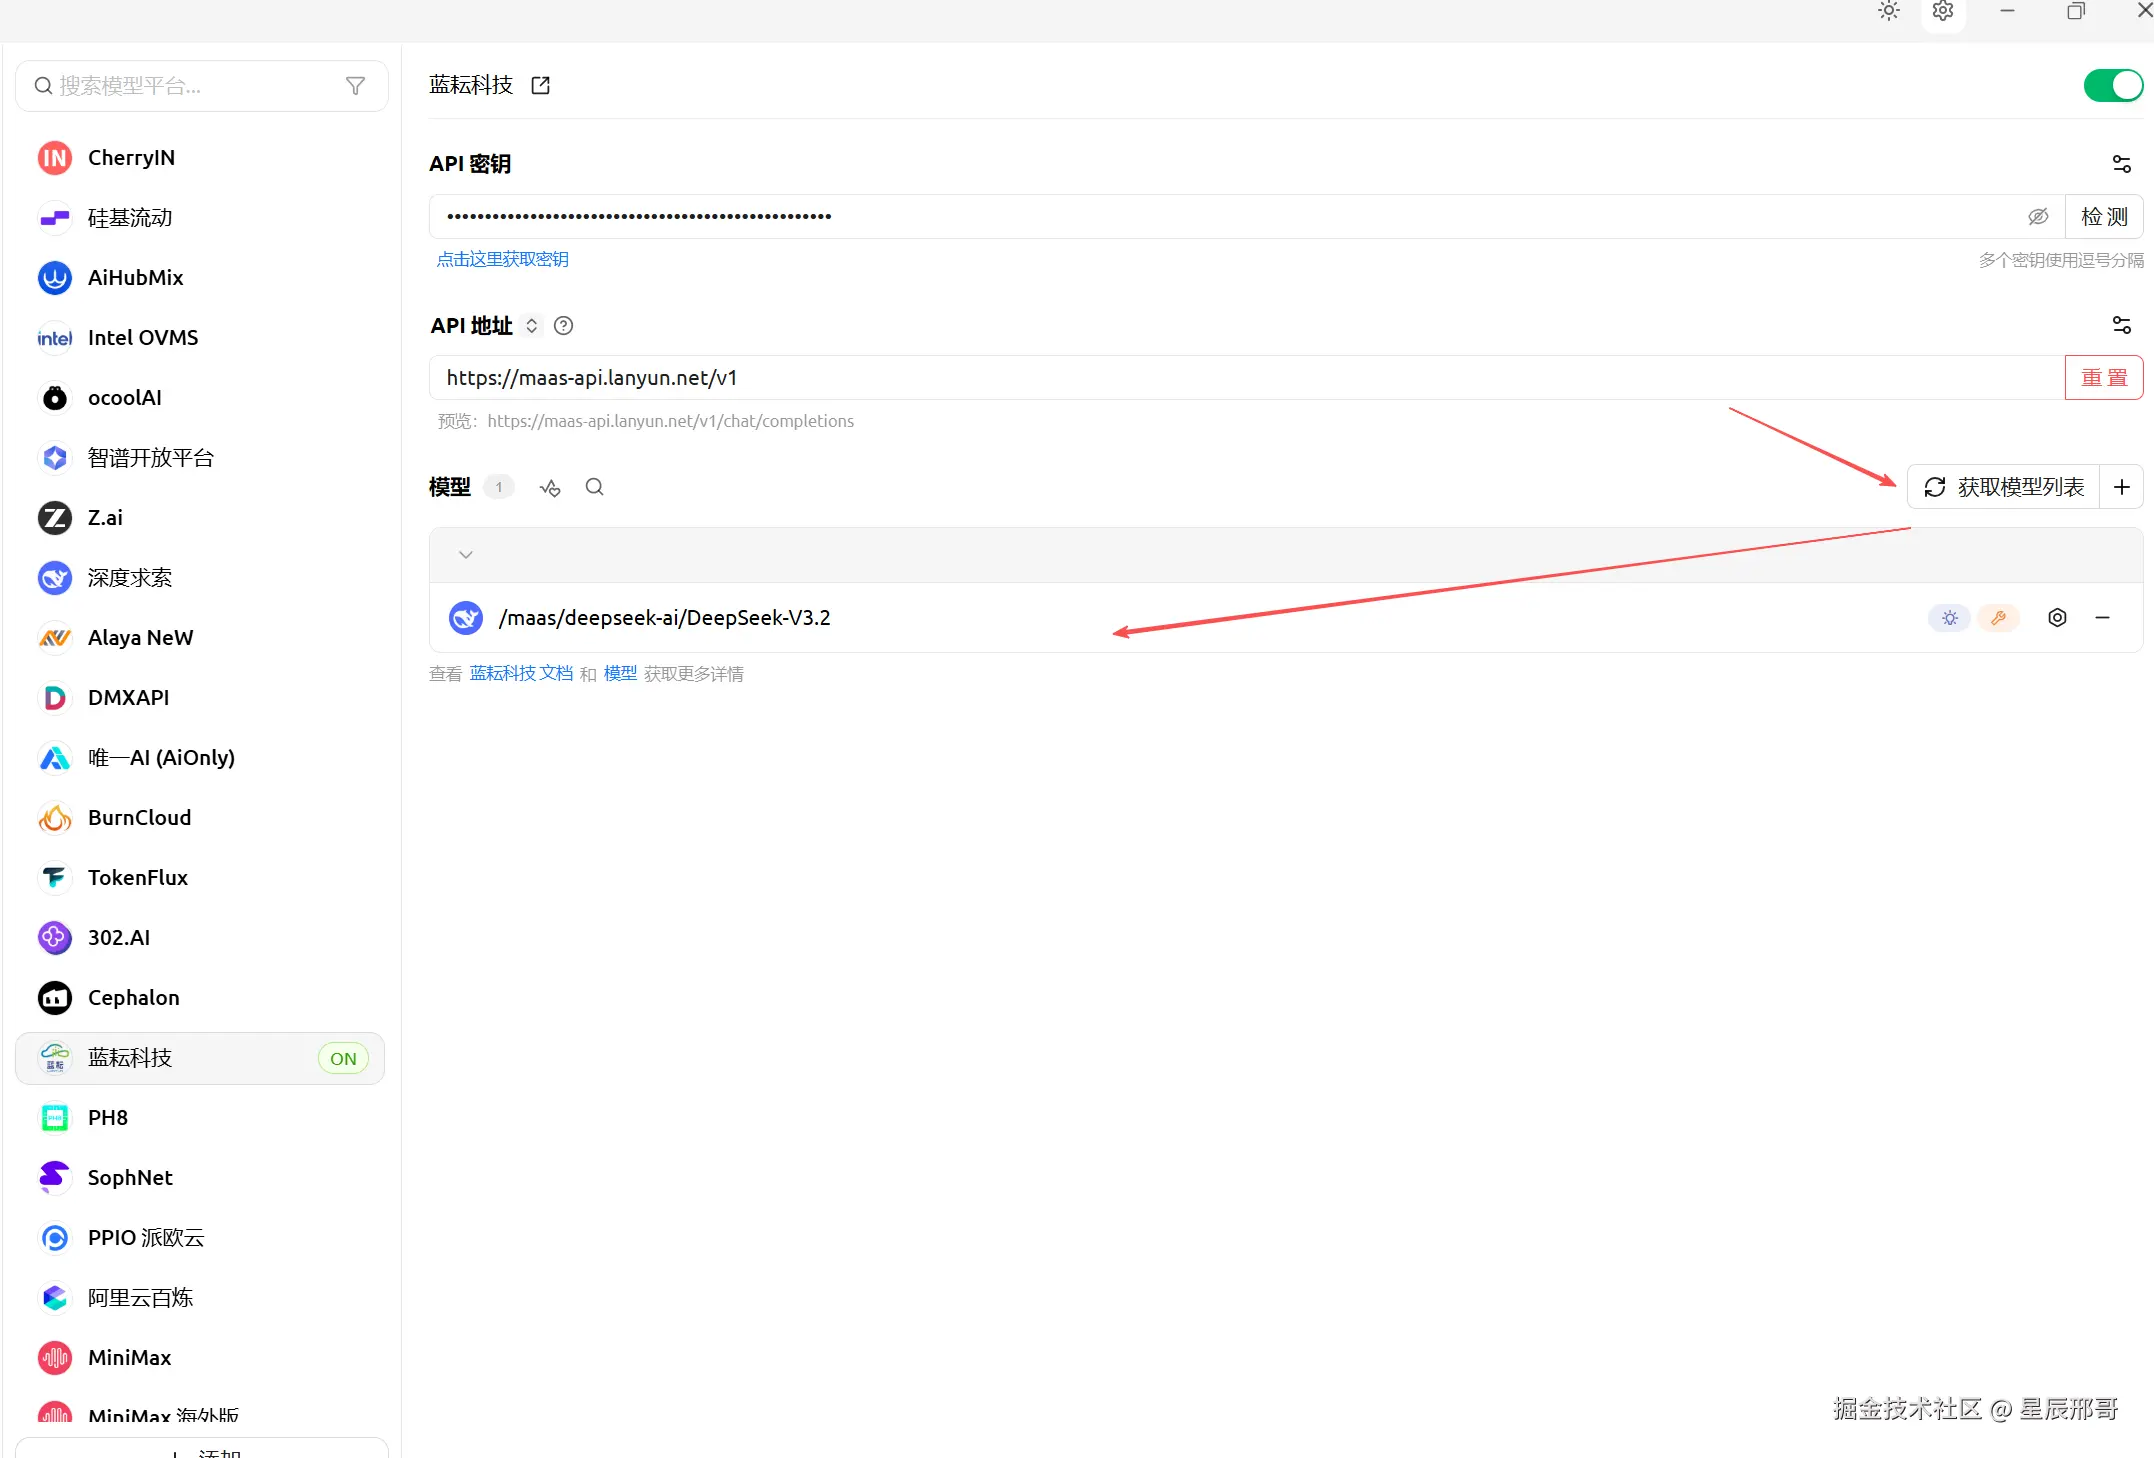Open the provider filter funnel
This screenshot has width=2154, height=1458.
pos(355,86)
